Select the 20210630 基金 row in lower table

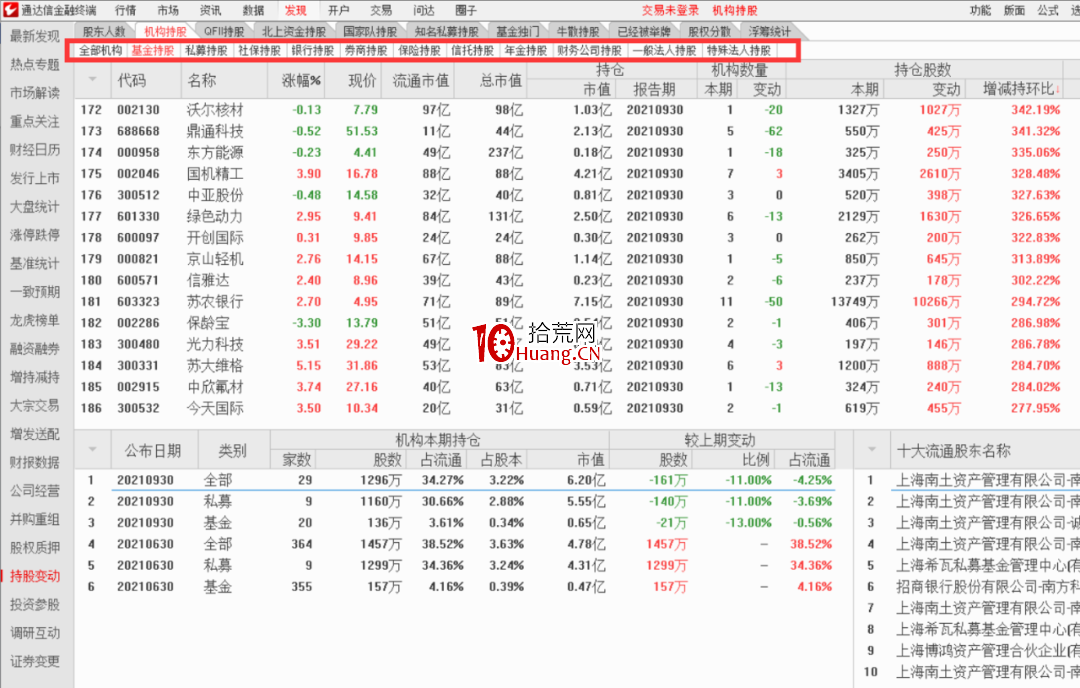click(x=455, y=587)
